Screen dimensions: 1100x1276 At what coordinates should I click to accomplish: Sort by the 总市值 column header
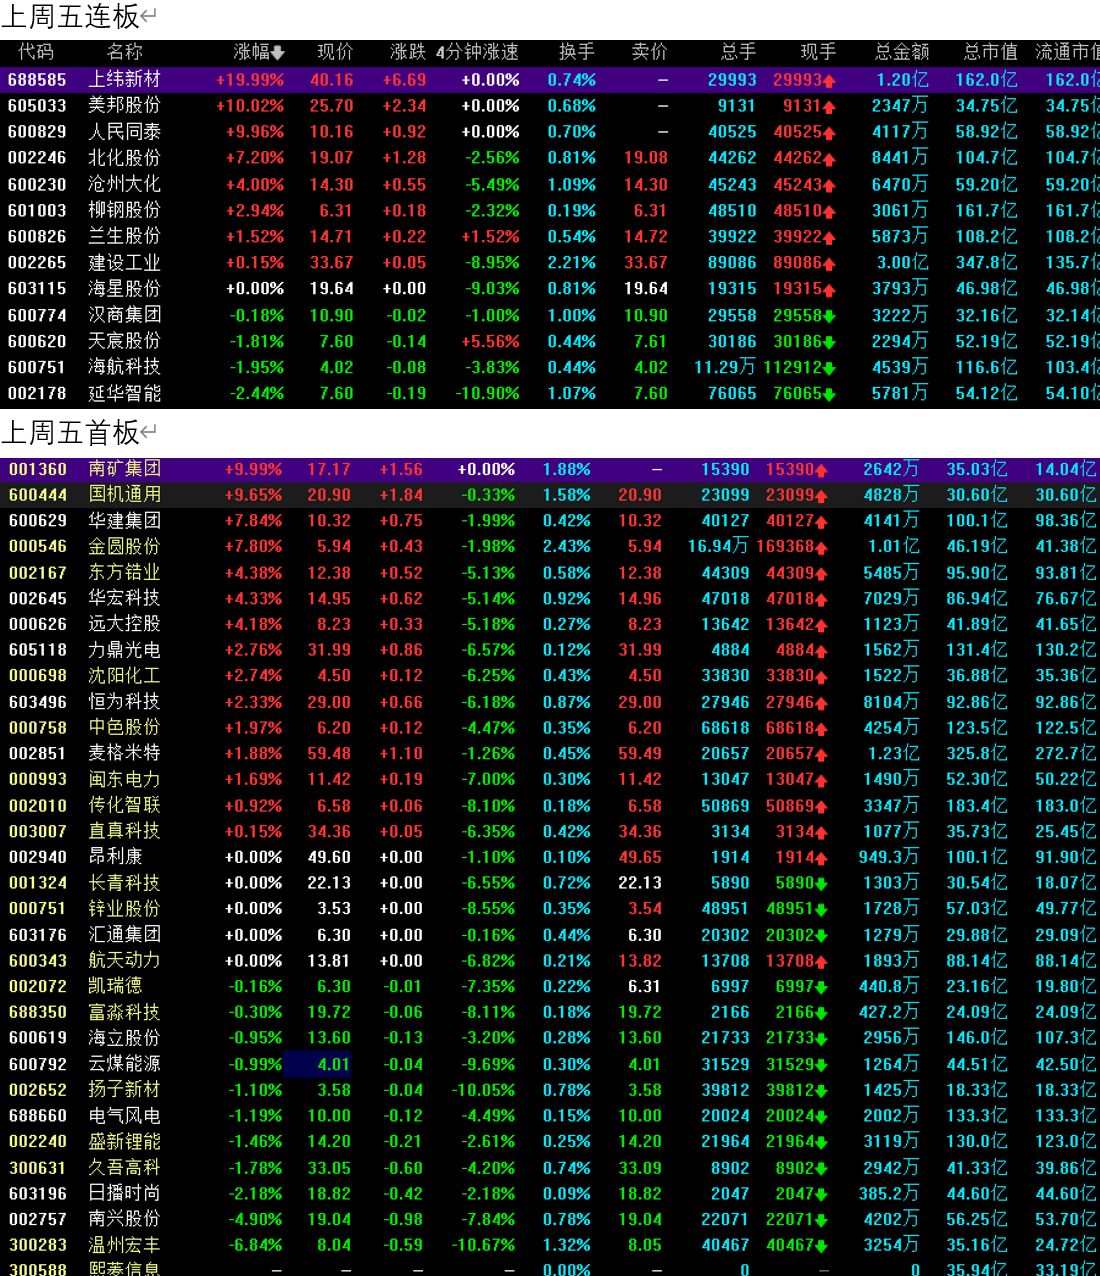[991, 52]
